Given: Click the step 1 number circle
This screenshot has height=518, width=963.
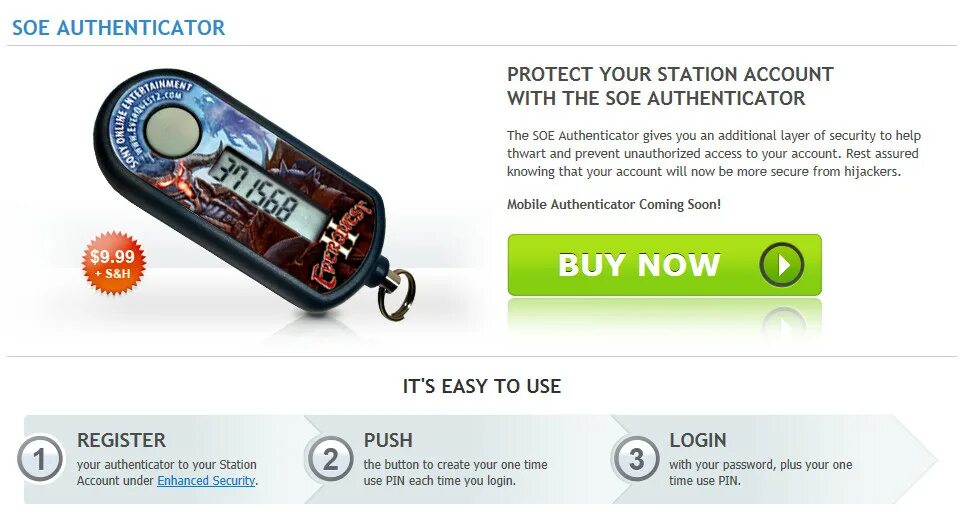Looking at the screenshot, I should [40, 459].
